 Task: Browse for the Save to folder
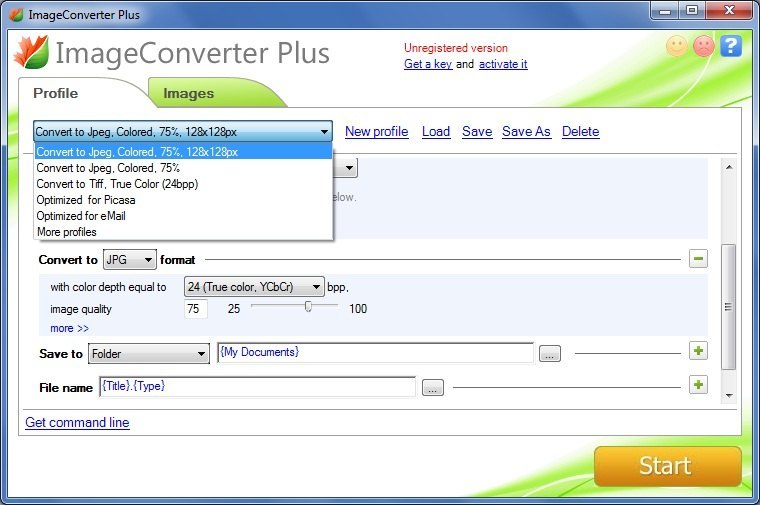[550, 354]
